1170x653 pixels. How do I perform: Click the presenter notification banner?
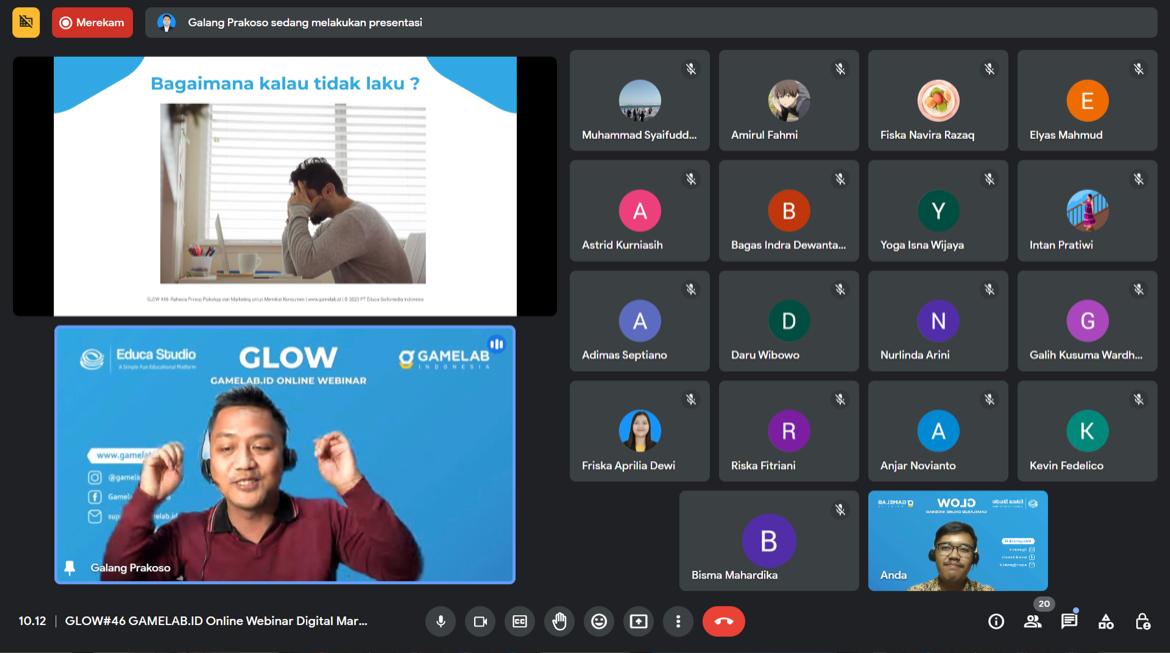[x=651, y=22]
